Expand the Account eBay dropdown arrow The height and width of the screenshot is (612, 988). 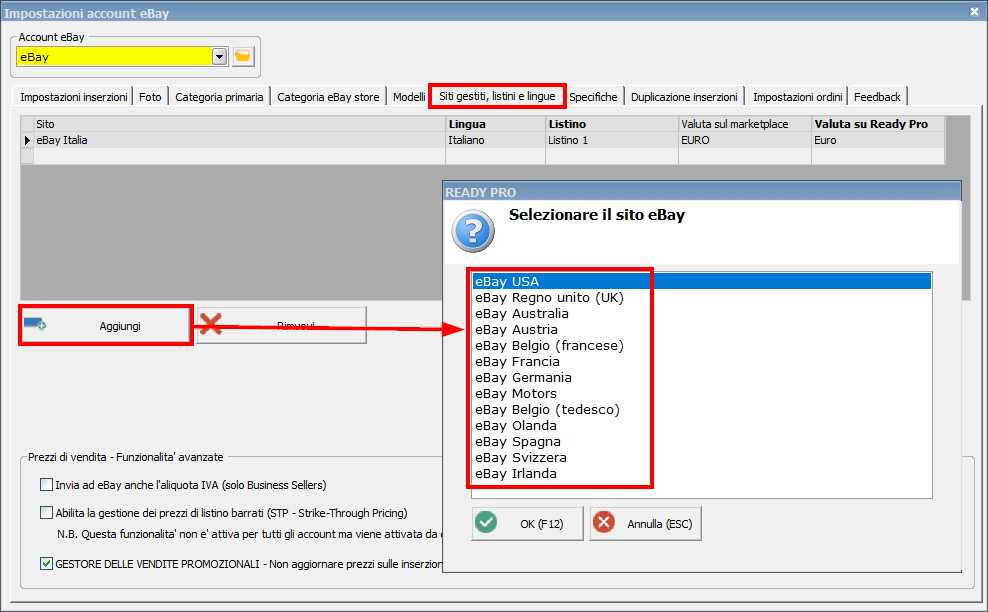pyautogui.click(x=219, y=57)
